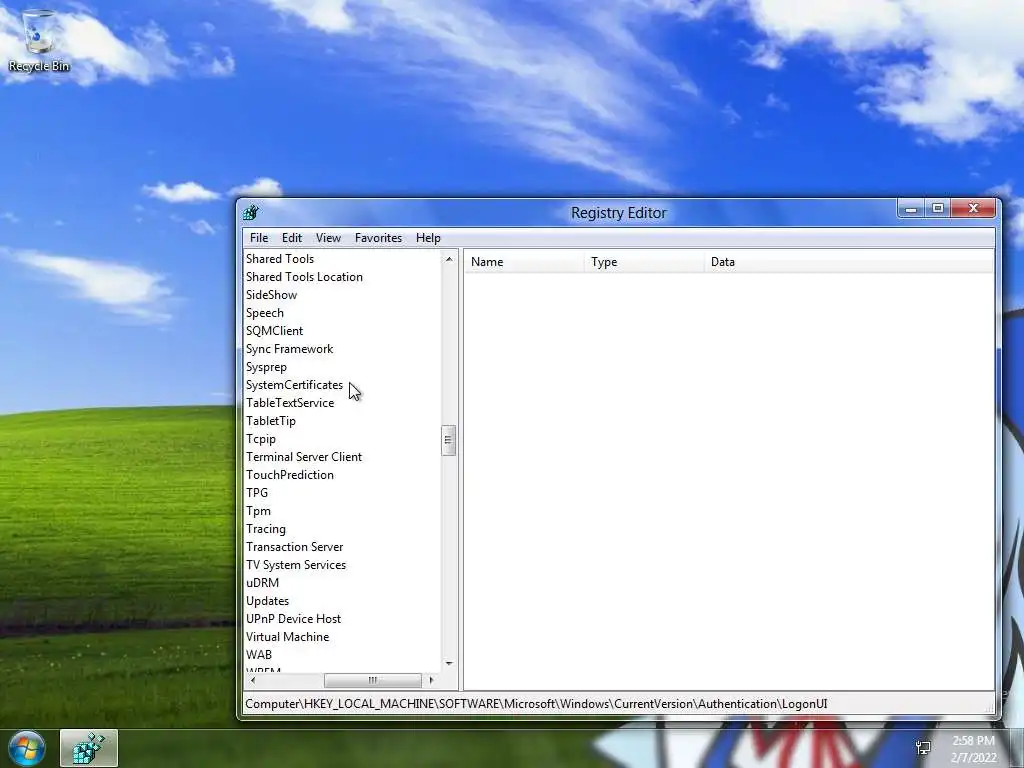The width and height of the screenshot is (1024, 768).
Task: Select the Sysprep key
Action: click(x=266, y=367)
